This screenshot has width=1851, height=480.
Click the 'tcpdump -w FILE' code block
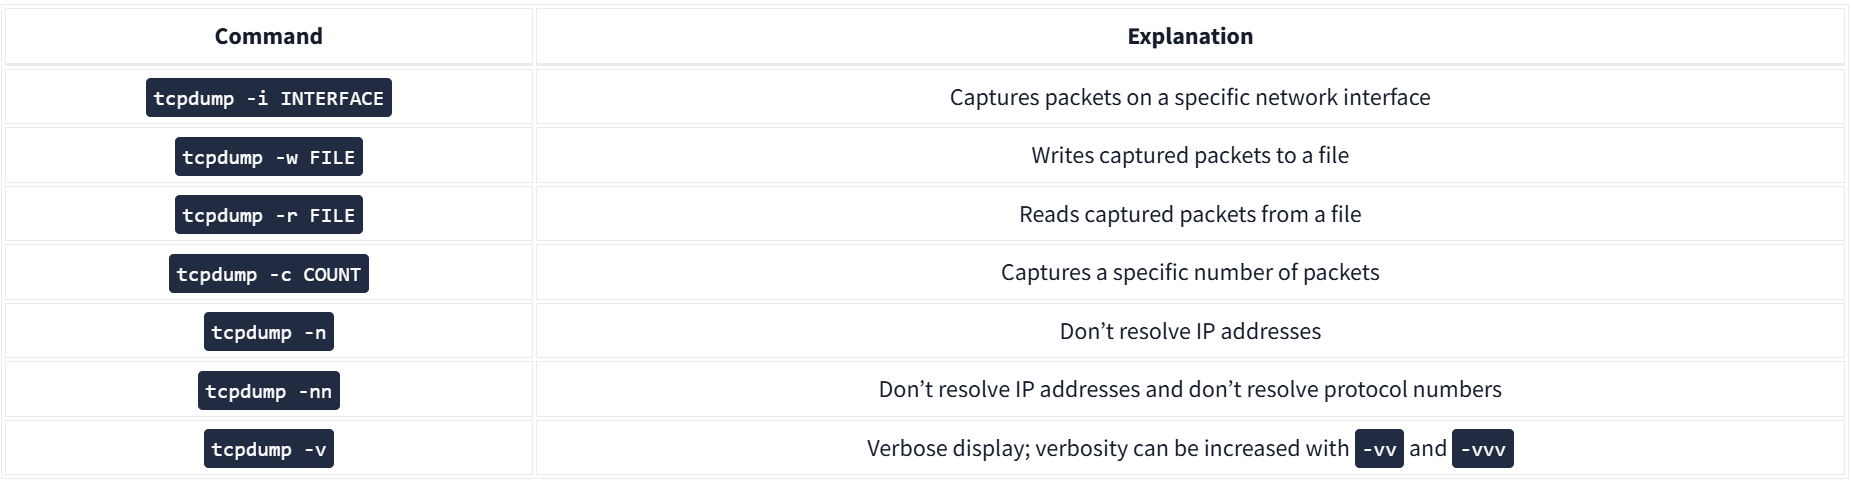tap(268, 157)
